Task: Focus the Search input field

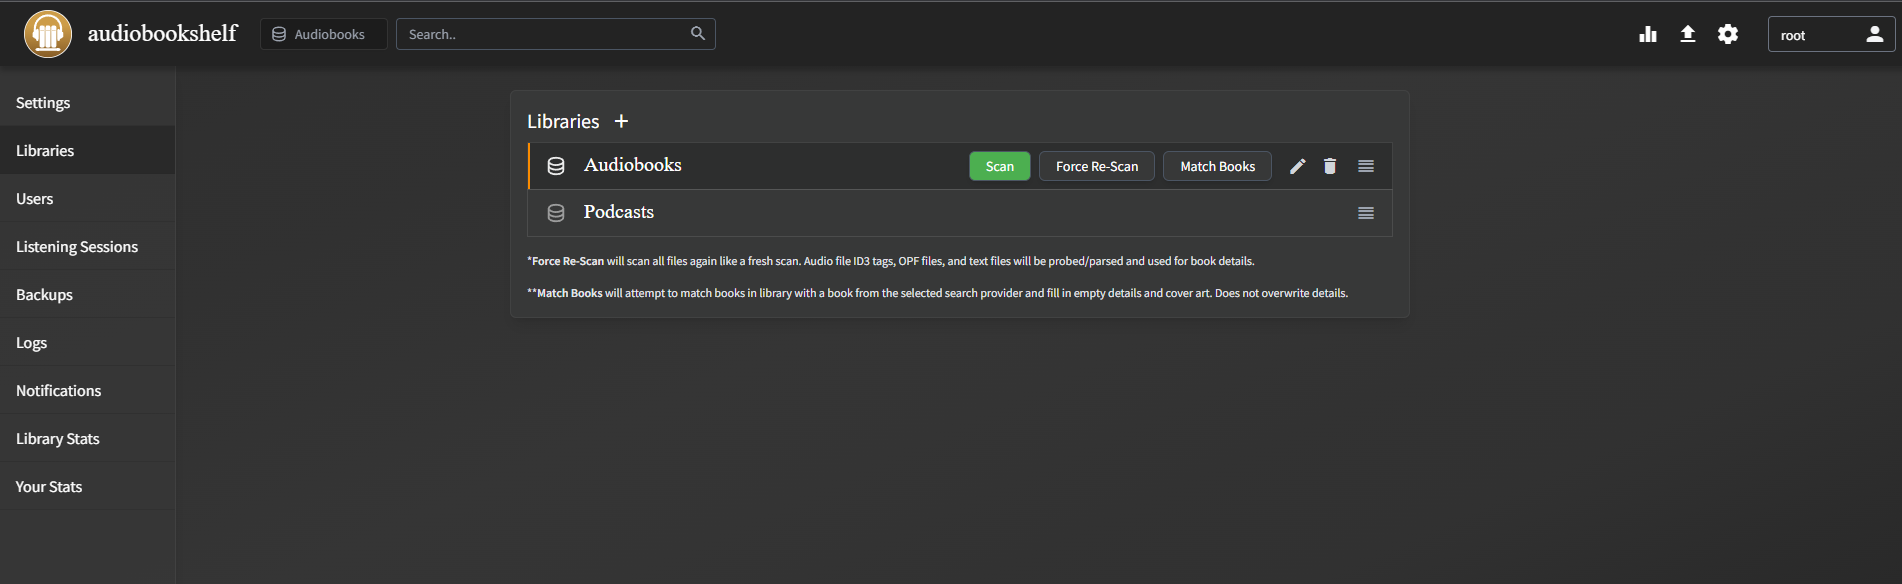Action: pyautogui.click(x=540, y=34)
